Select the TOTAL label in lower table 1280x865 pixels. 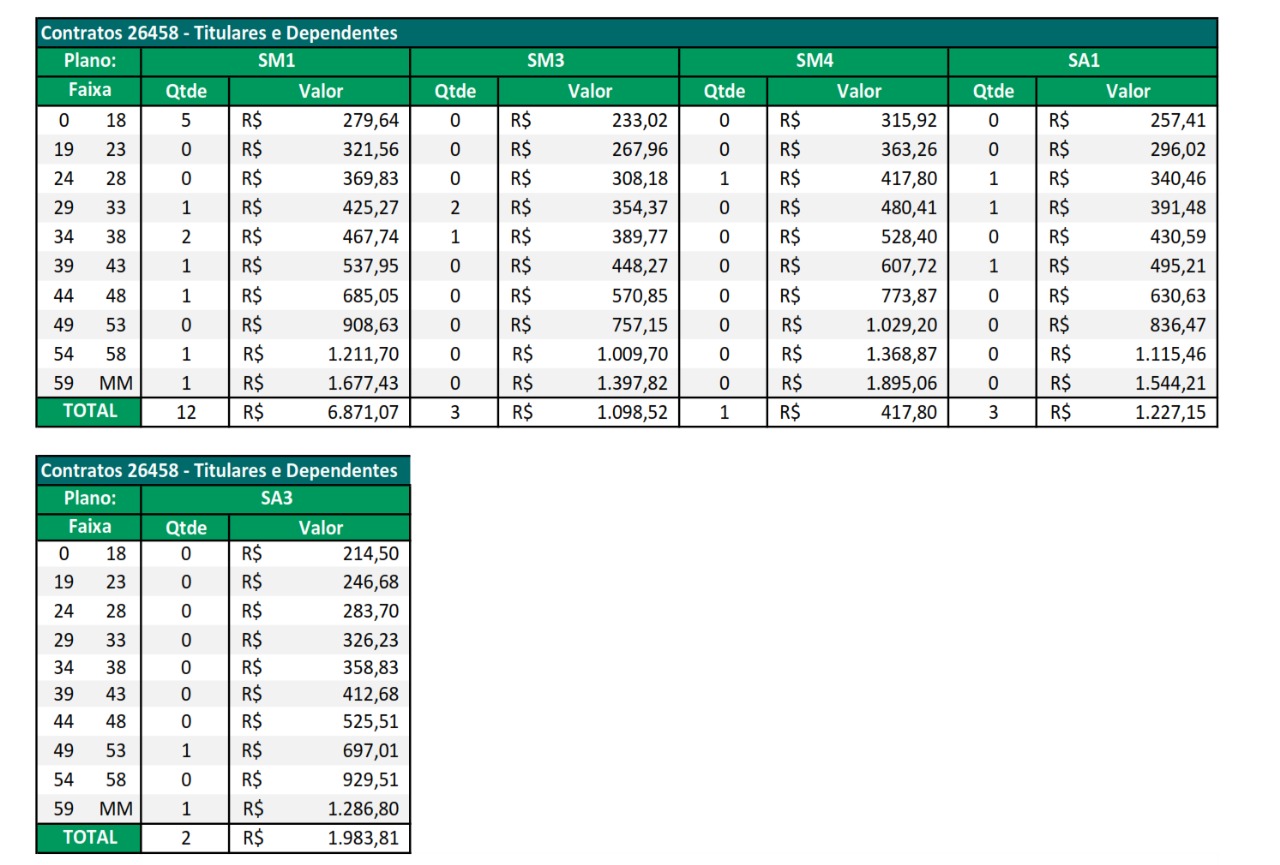(90, 838)
